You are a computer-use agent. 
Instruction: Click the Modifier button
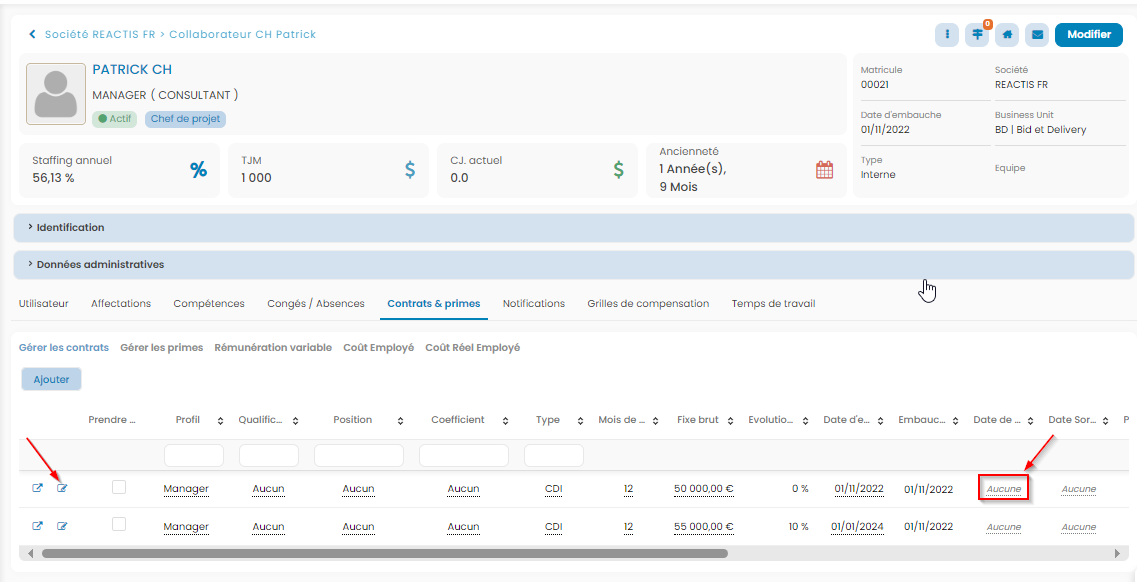pyautogui.click(x=1088, y=35)
